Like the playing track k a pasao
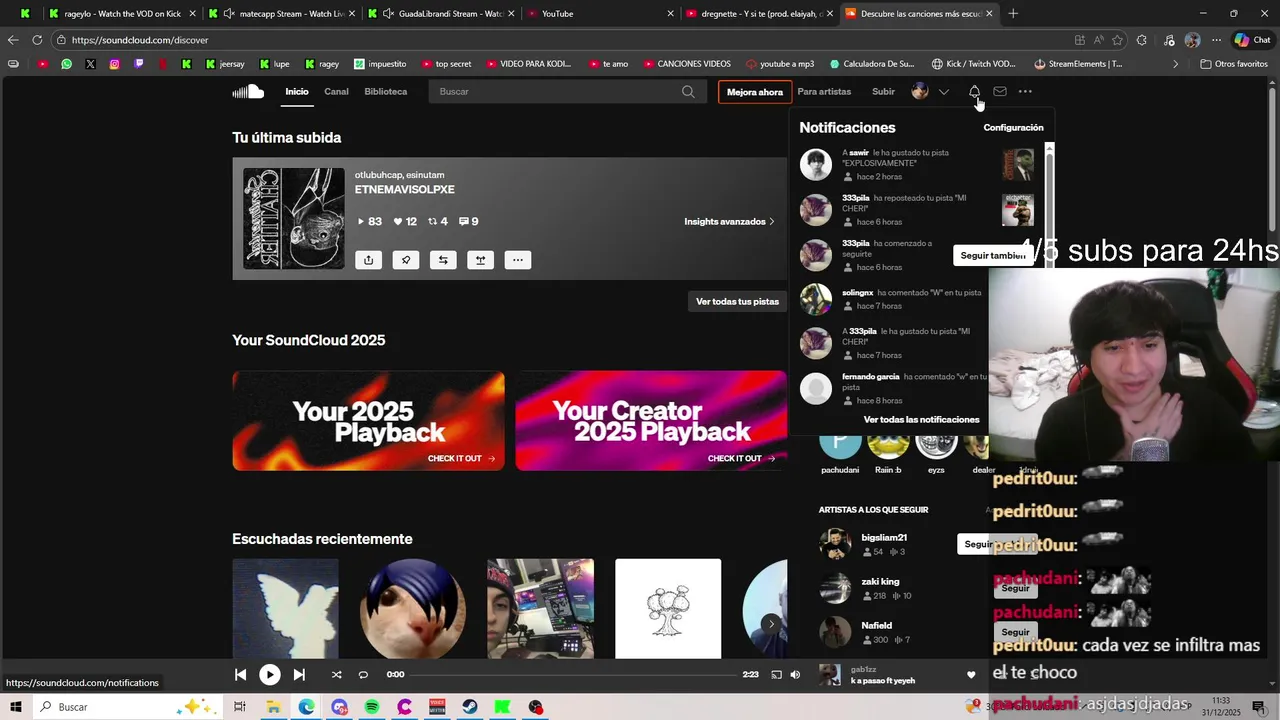The height and width of the screenshot is (720, 1280). (970, 675)
